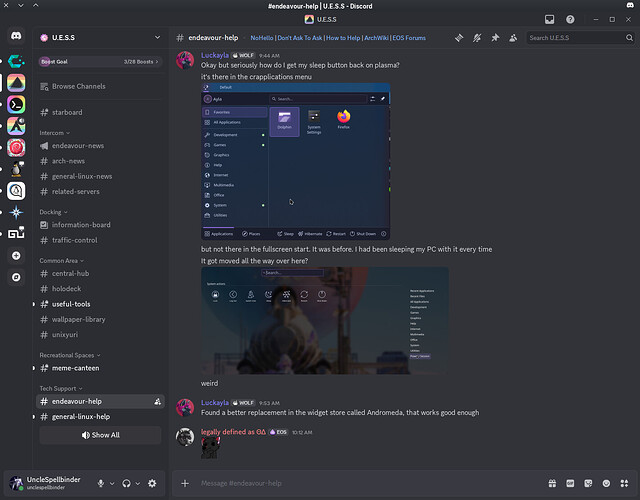Image resolution: width=640 pixels, height=500 pixels.
Task: Show pinned messages in channel
Action: 495,37
